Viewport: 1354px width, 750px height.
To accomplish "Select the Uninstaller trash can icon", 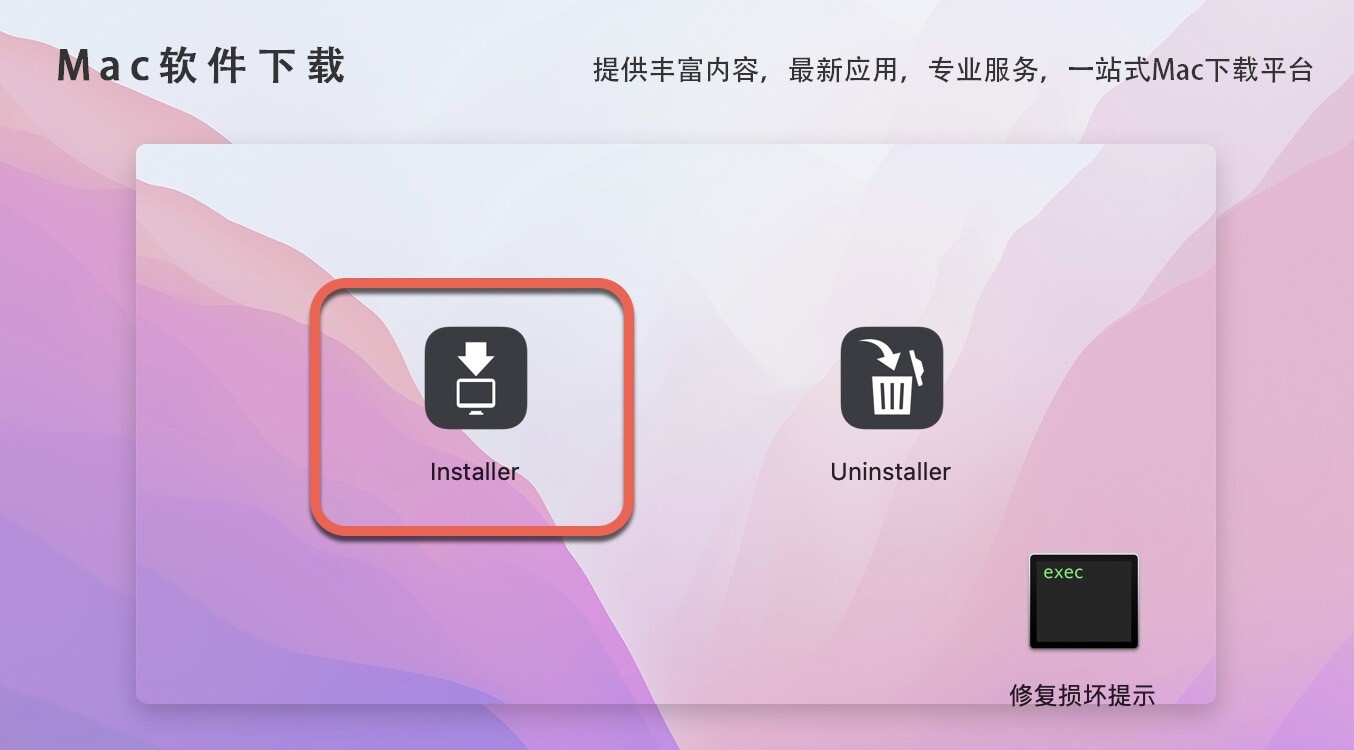I will coord(892,378).
